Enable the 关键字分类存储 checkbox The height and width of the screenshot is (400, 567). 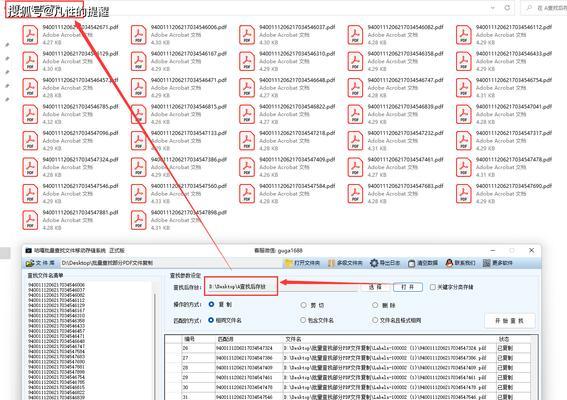(432, 287)
